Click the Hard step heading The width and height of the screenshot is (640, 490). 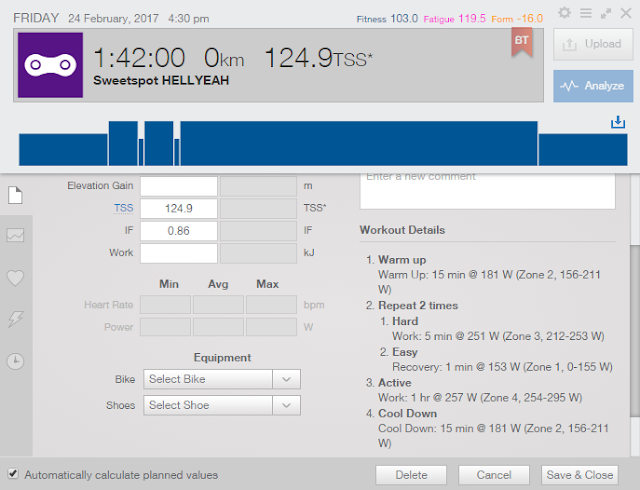pyautogui.click(x=405, y=321)
